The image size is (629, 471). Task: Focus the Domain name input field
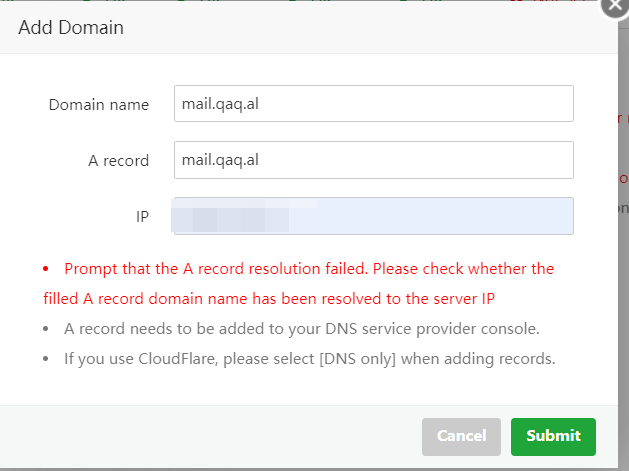tap(373, 104)
